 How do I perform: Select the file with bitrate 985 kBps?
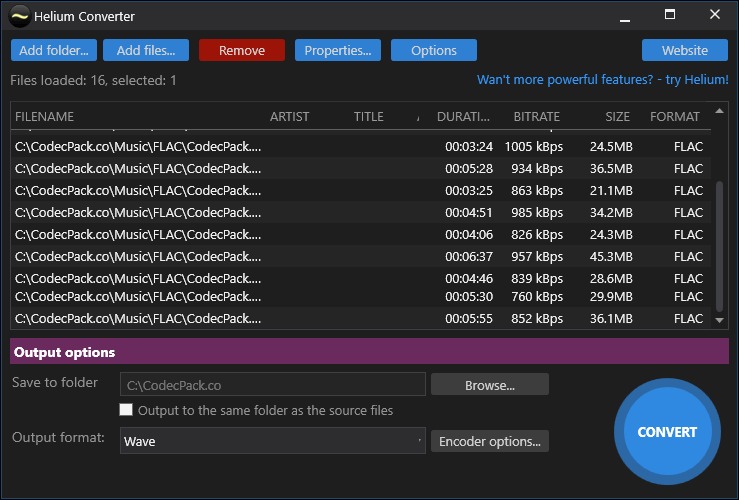point(361,213)
